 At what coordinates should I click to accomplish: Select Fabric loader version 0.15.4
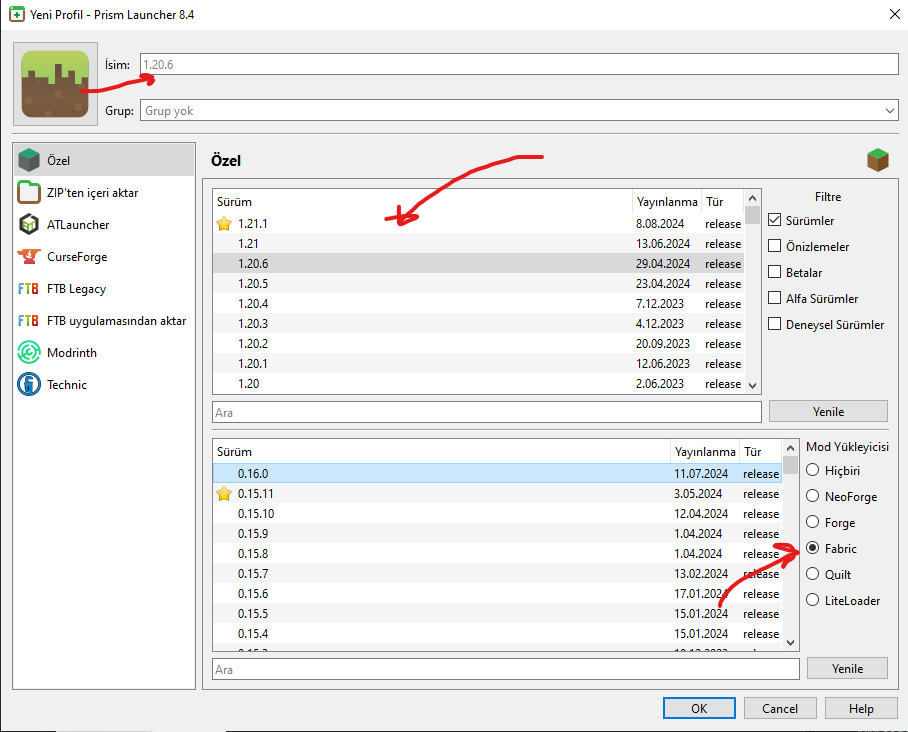click(x=498, y=634)
